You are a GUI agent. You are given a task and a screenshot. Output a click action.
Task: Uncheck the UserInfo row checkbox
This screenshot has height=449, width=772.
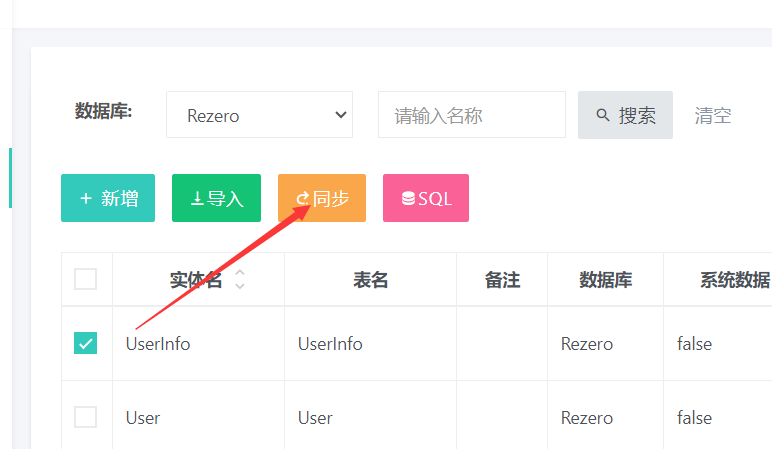point(86,343)
